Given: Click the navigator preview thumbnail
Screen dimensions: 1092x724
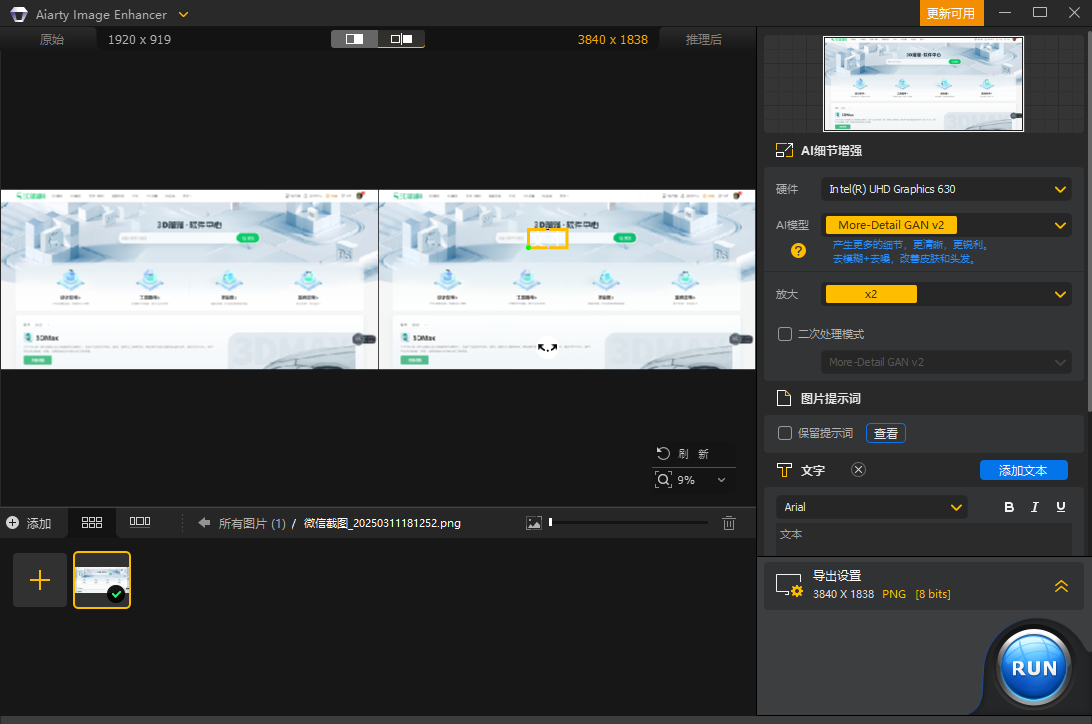Looking at the screenshot, I should pyautogui.click(x=923, y=84).
